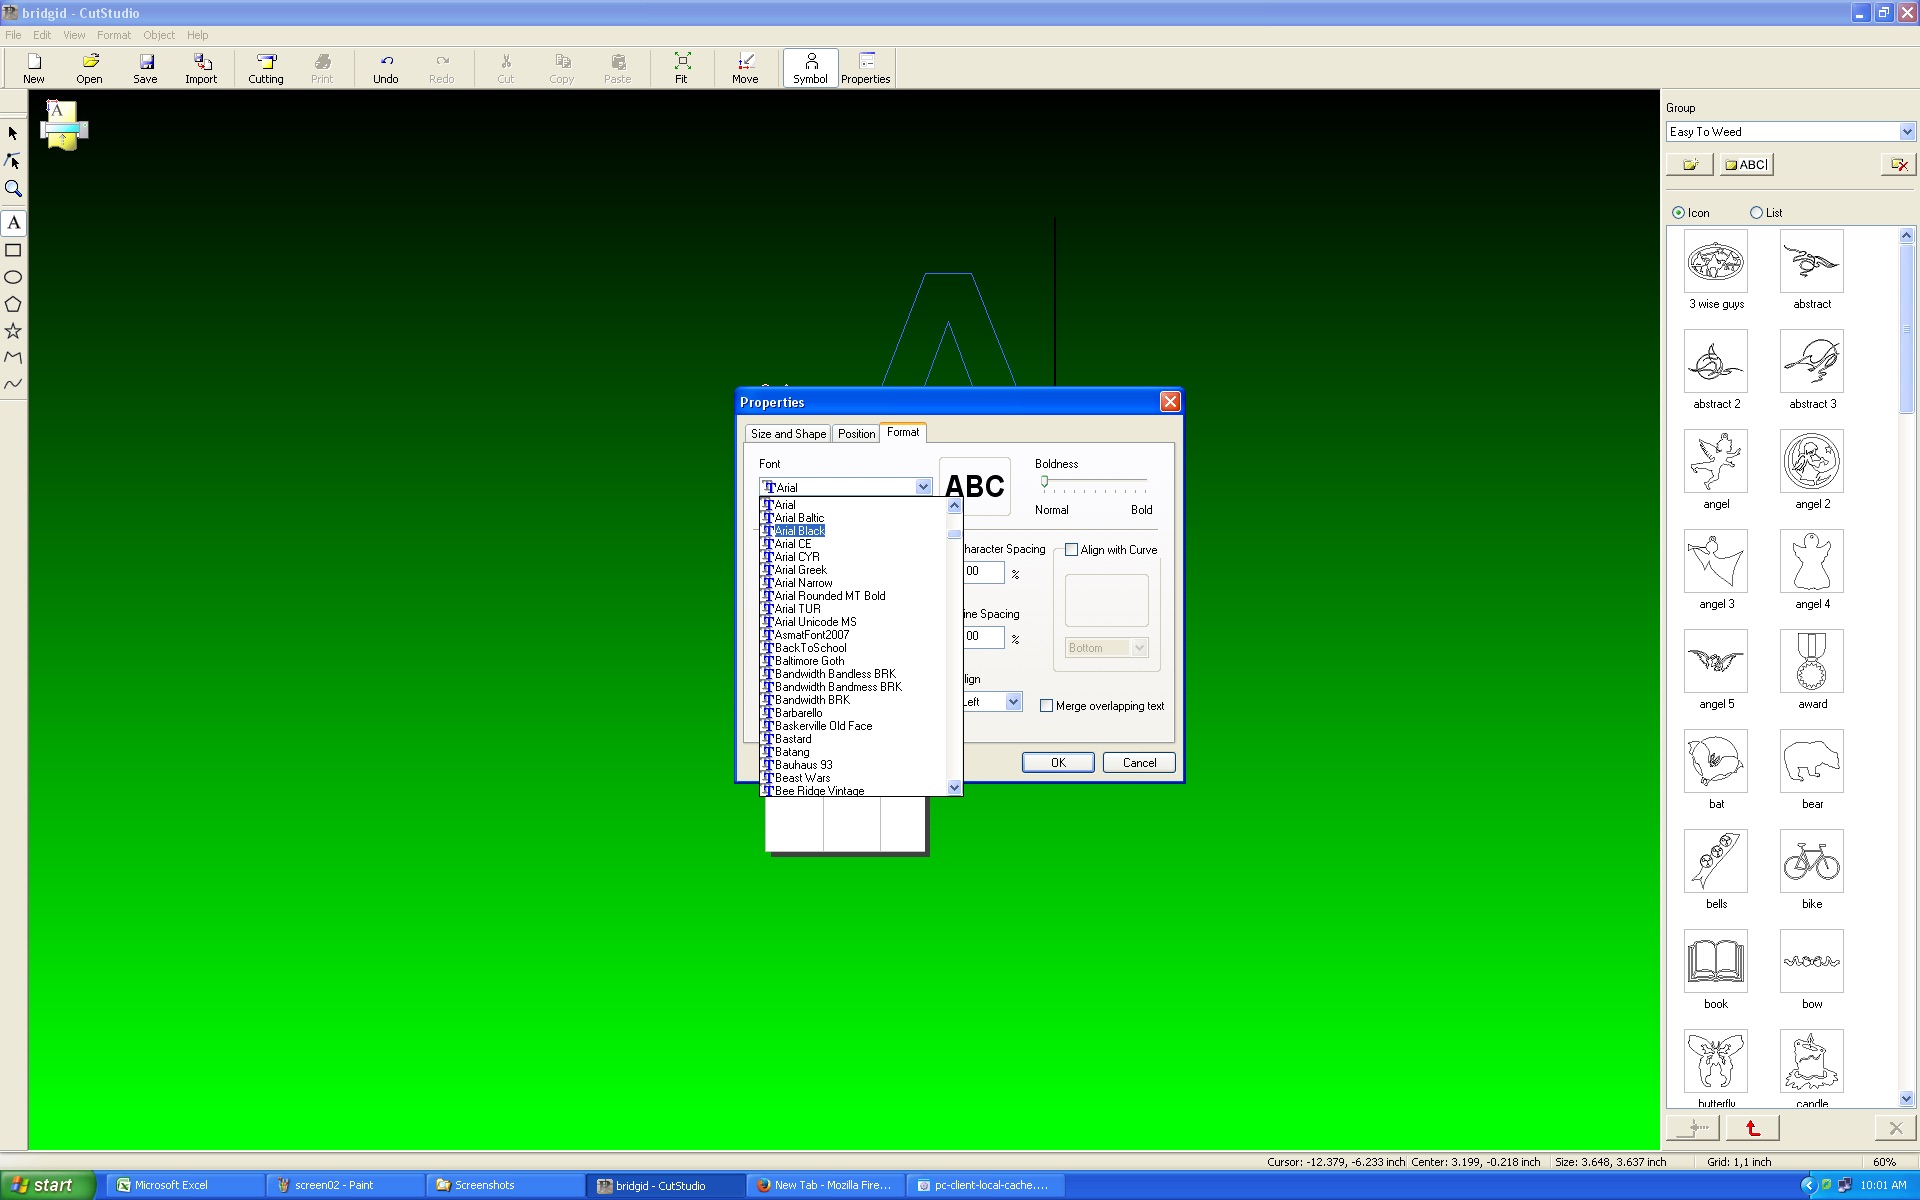1920x1200 pixels.
Task: Select the Star shape tool
Action: (13, 331)
